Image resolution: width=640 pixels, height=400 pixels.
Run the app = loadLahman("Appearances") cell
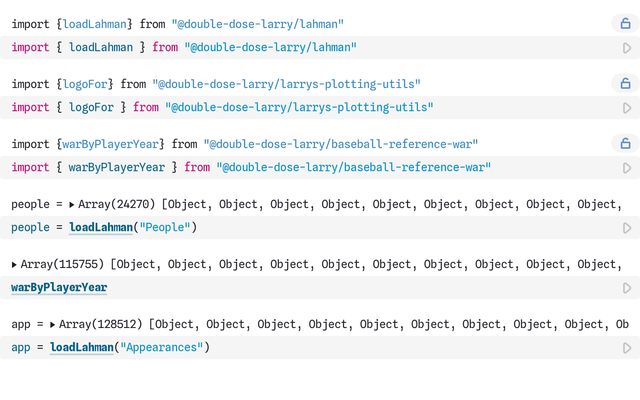coord(626,348)
